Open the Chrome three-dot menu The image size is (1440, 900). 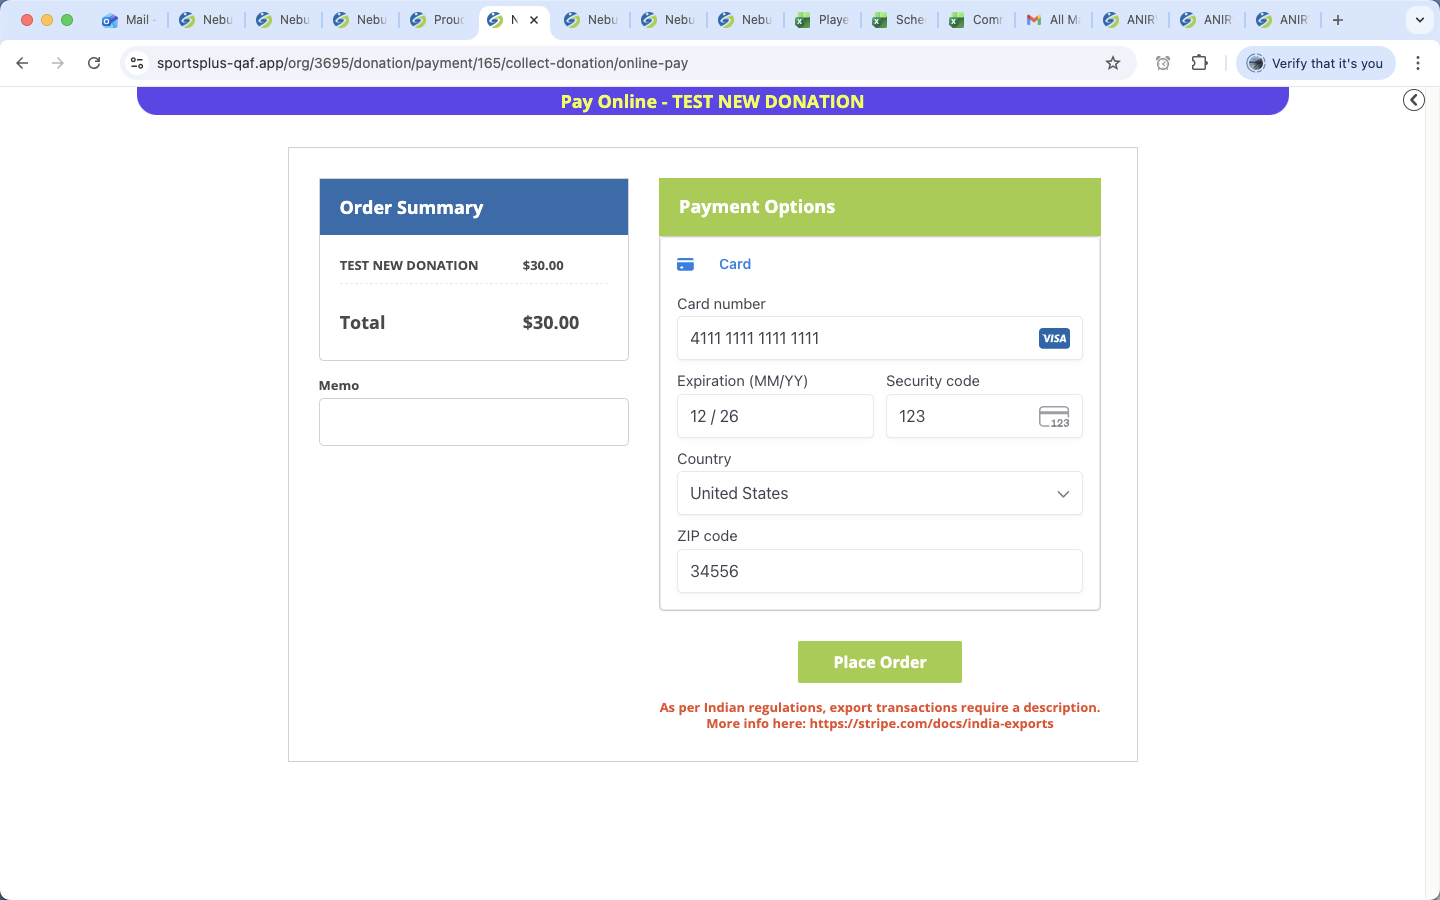click(x=1418, y=63)
